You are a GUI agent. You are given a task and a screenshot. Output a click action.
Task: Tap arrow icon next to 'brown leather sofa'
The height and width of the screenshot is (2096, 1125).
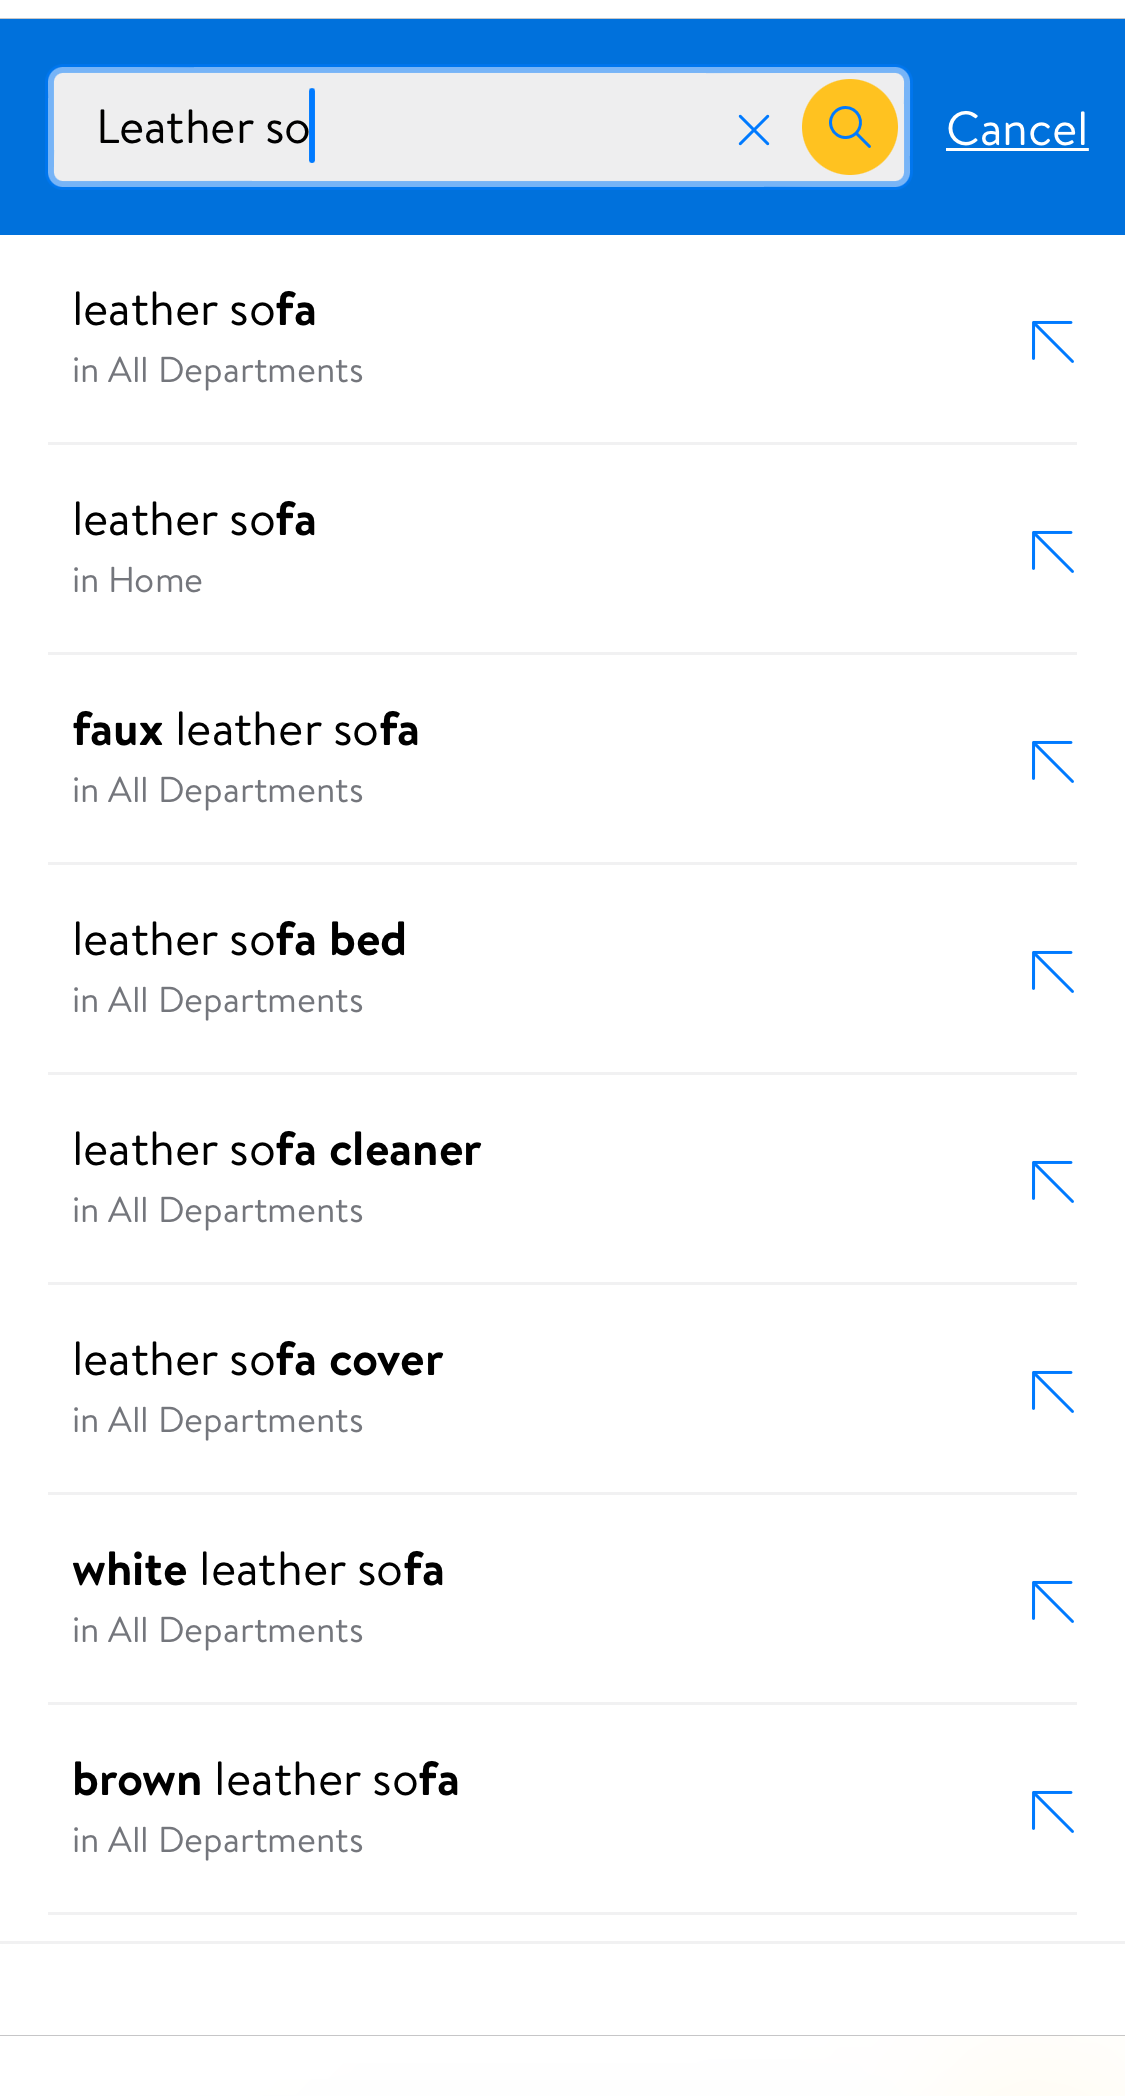[x=1052, y=1812]
